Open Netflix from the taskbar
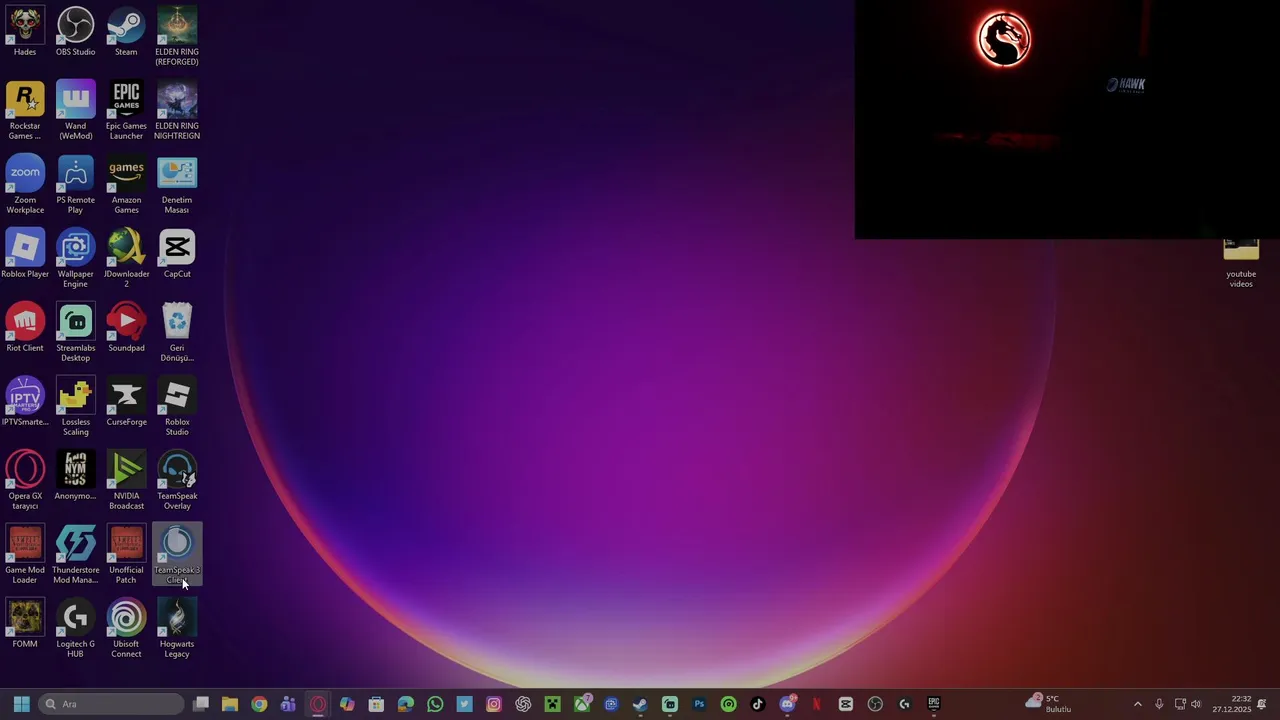This screenshot has width=1280, height=720. click(816, 704)
